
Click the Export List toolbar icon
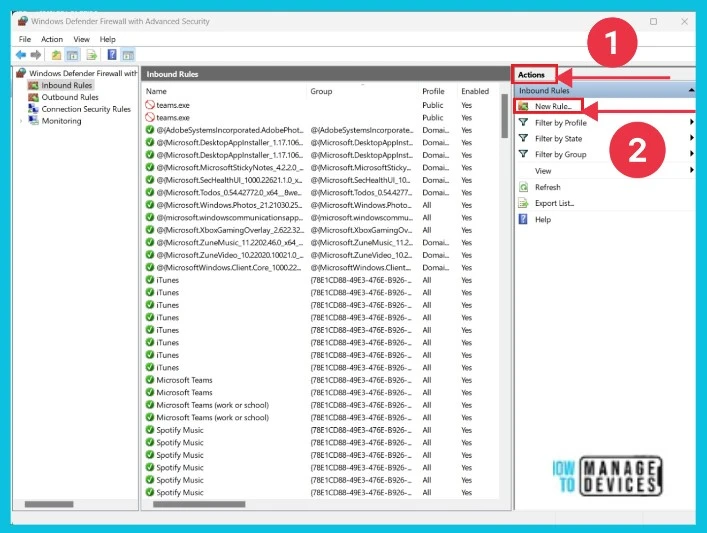click(x=92, y=55)
